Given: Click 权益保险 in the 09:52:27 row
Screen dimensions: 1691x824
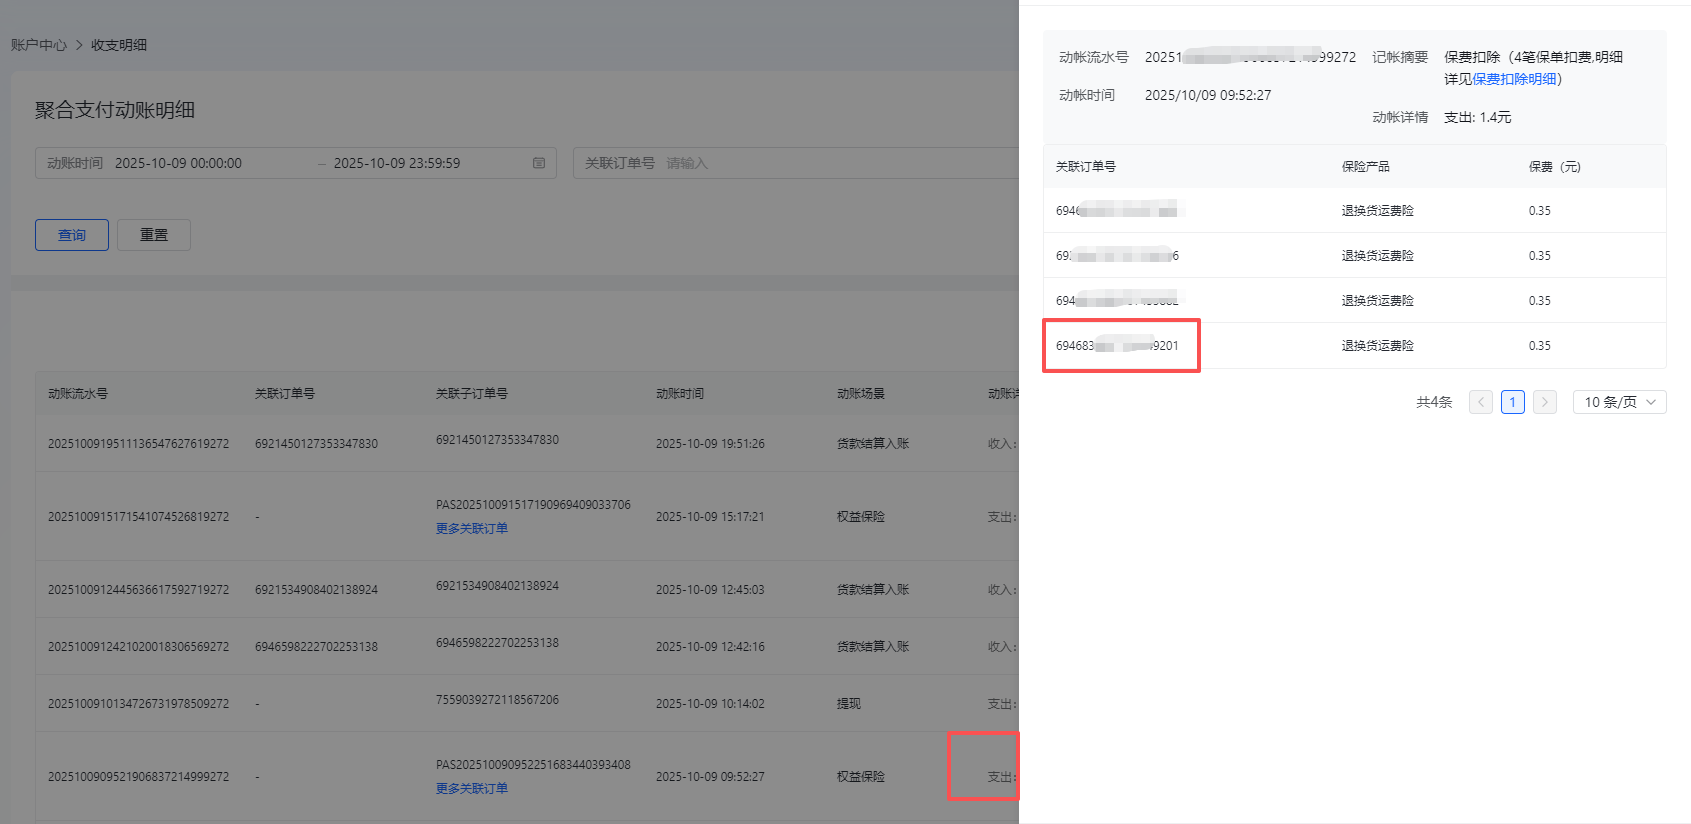Looking at the screenshot, I should [x=861, y=776].
